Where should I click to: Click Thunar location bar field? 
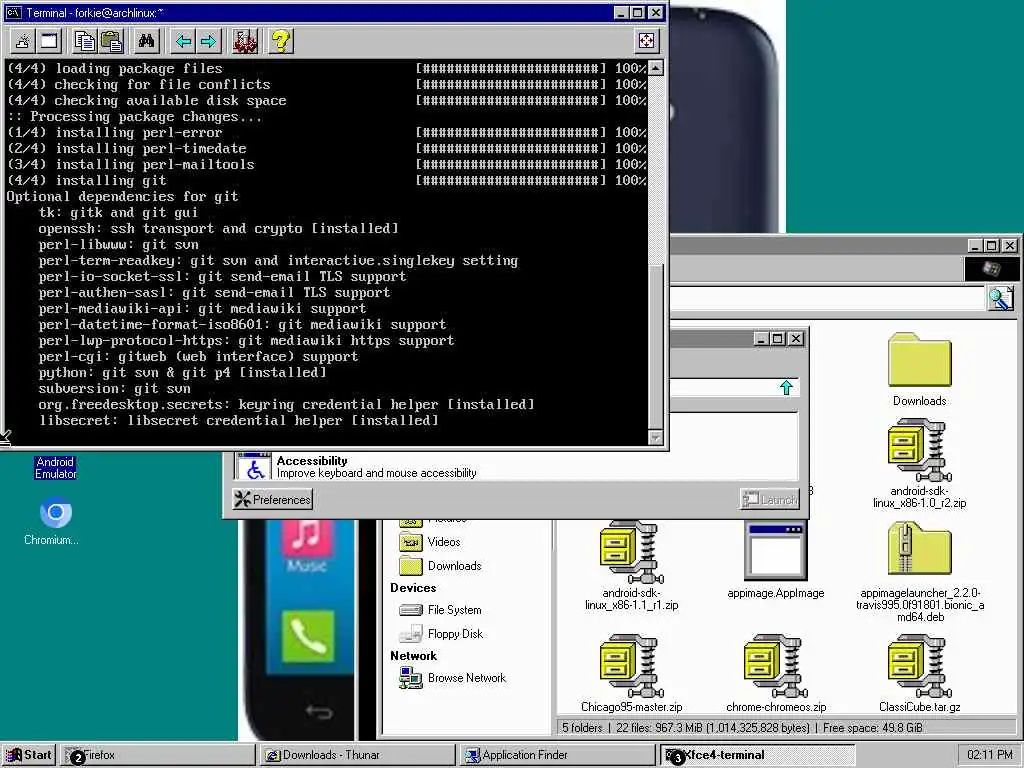(x=827, y=298)
